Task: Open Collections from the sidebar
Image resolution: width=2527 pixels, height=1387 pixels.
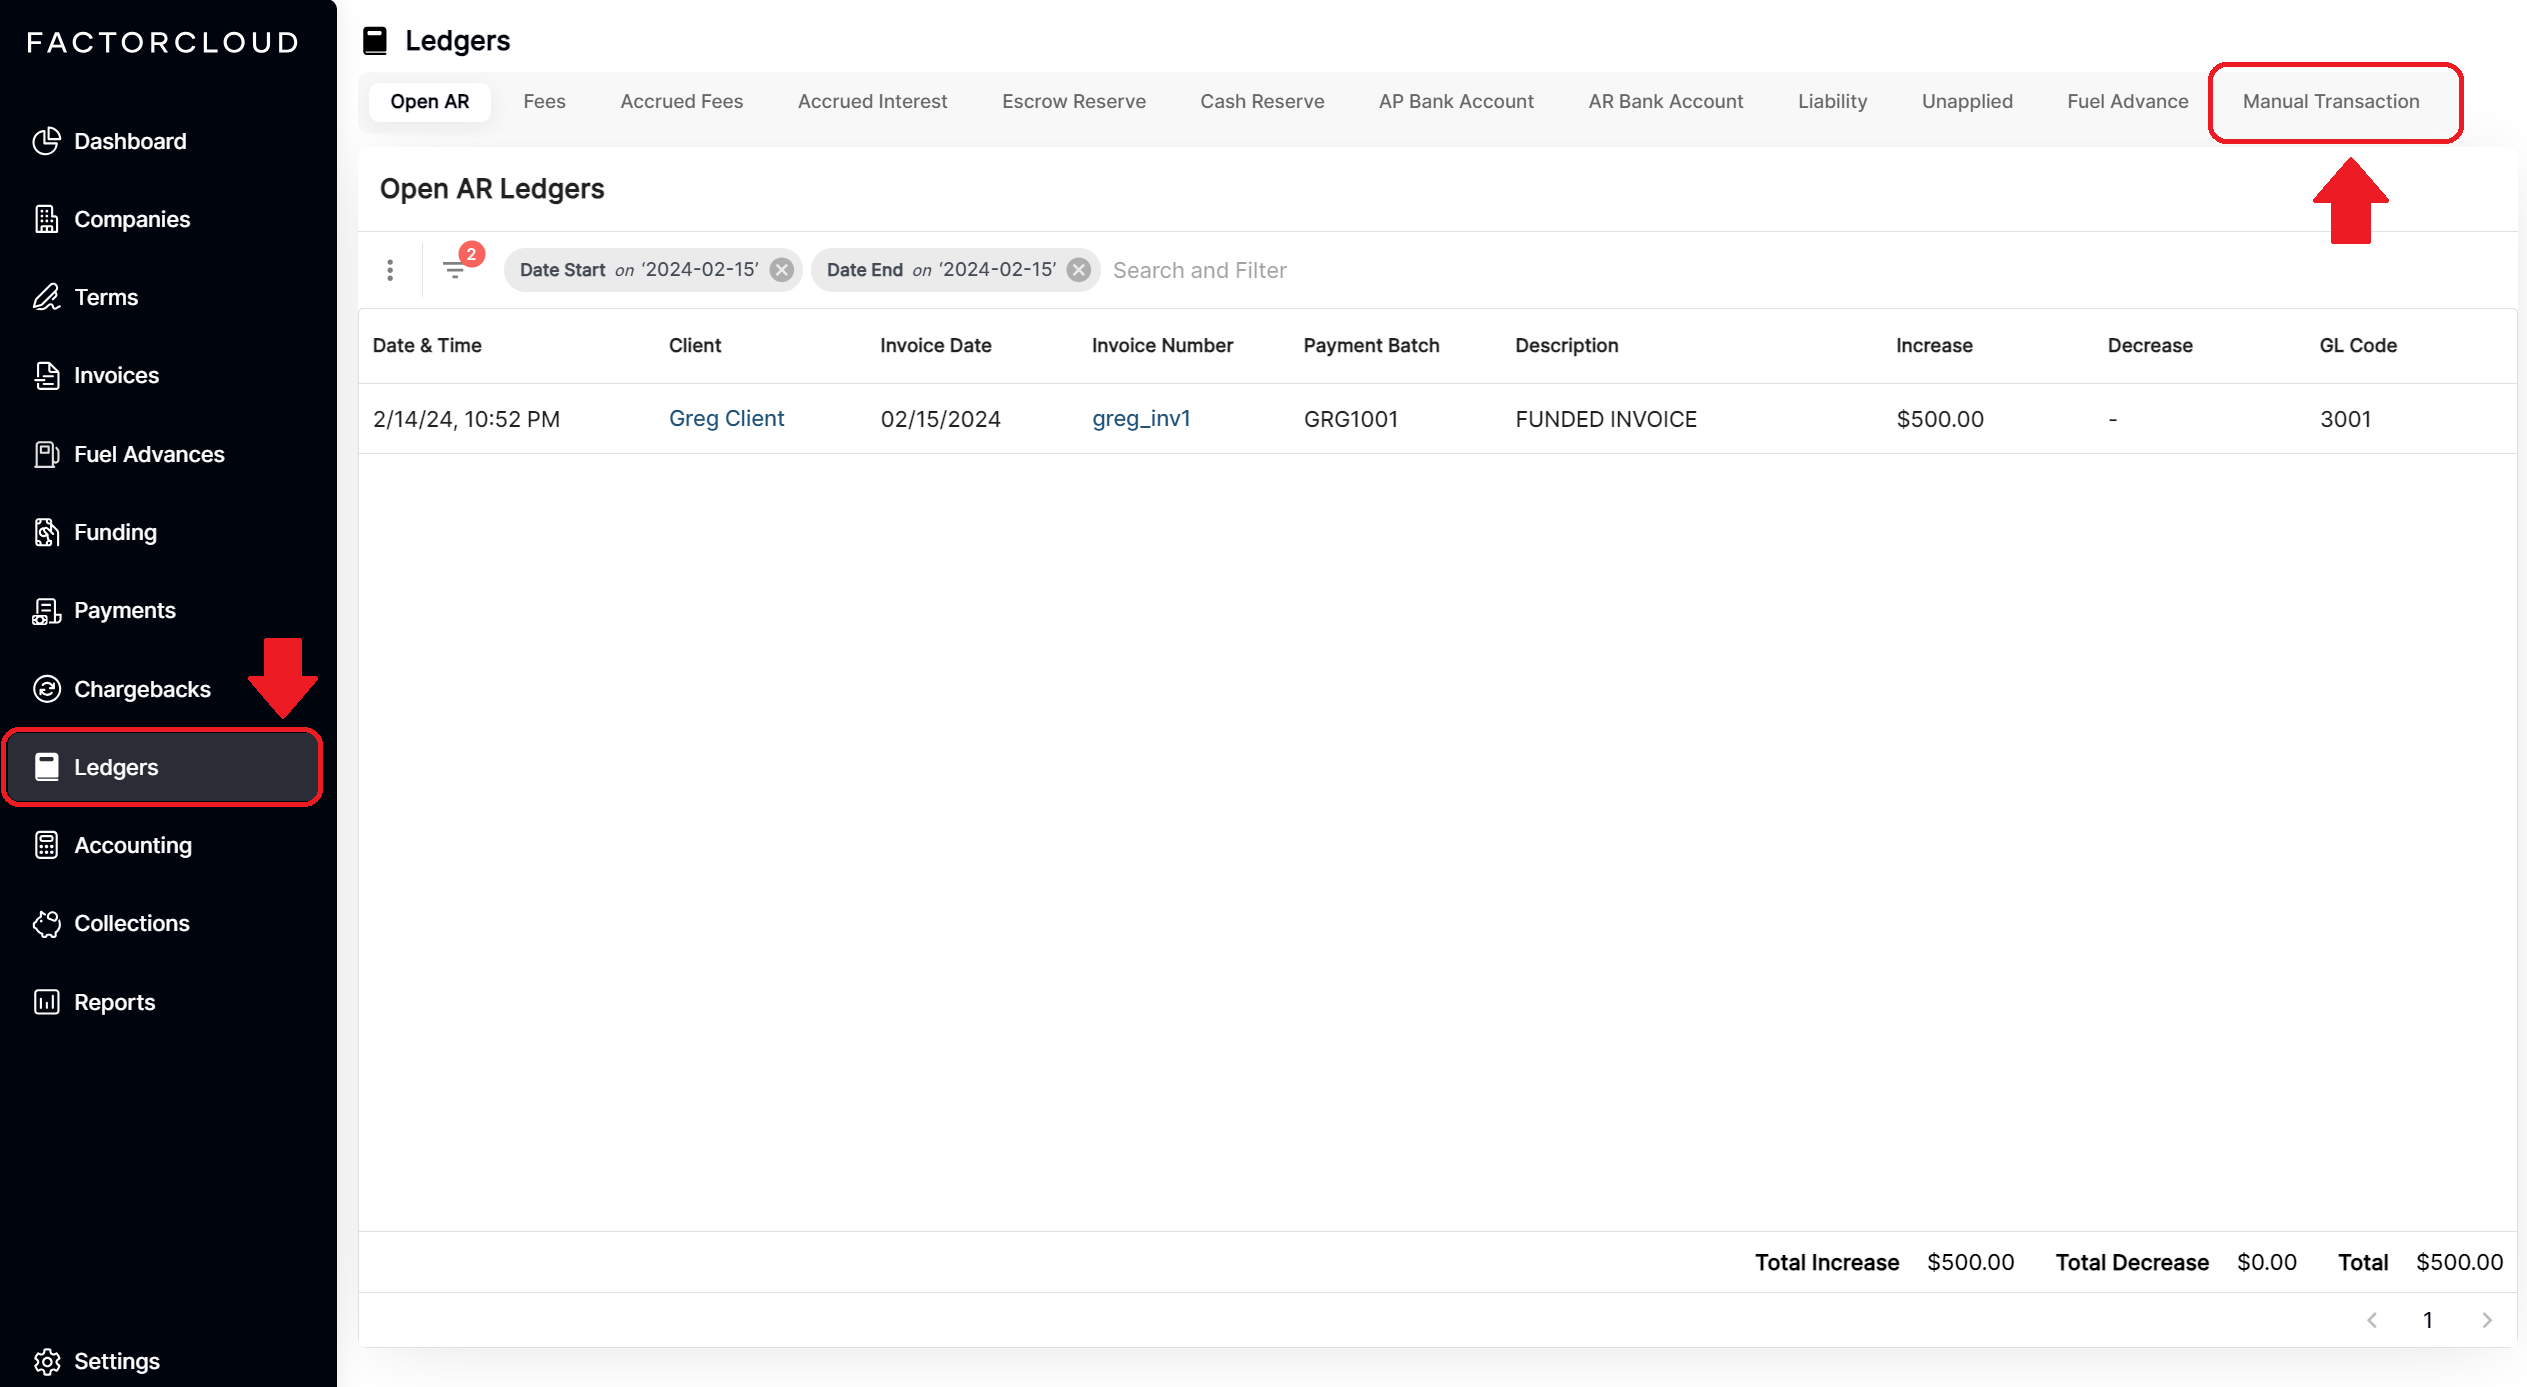Action: click(131, 923)
